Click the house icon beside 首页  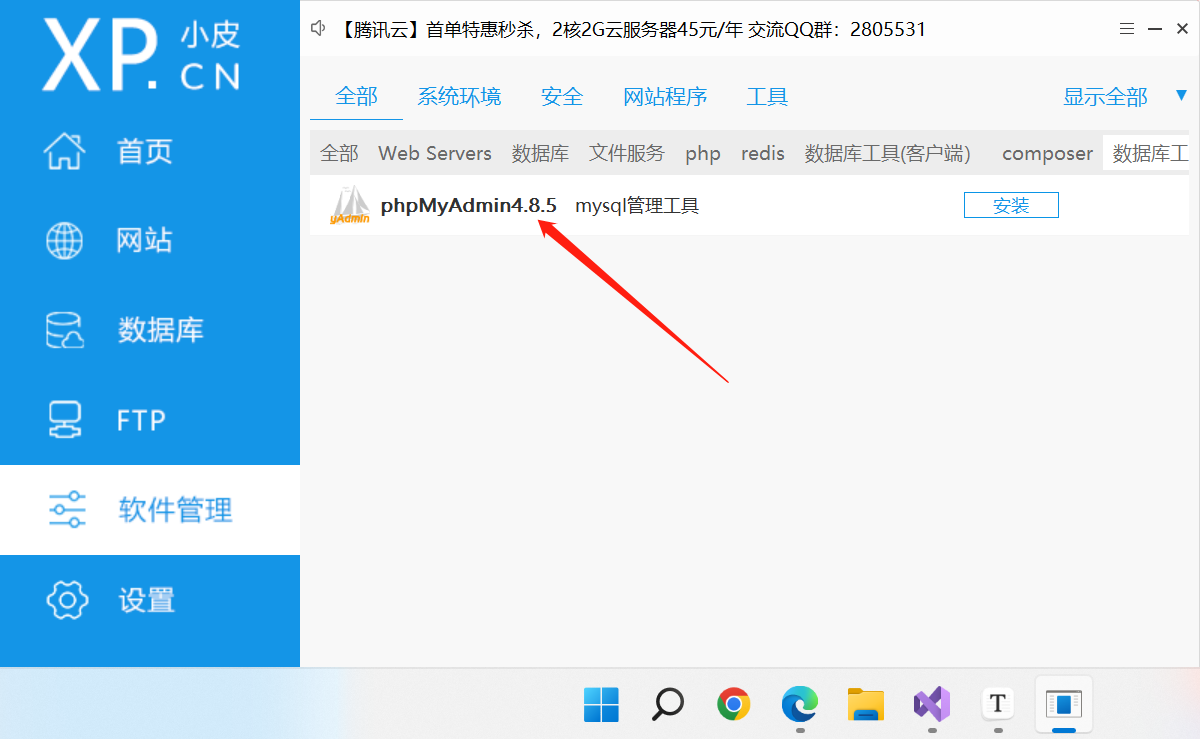coord(66,152)
